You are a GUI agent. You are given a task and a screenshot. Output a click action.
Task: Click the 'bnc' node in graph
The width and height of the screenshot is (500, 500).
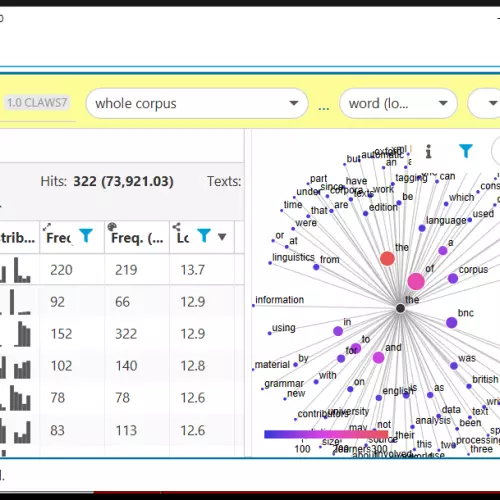[x=451, y=322]
